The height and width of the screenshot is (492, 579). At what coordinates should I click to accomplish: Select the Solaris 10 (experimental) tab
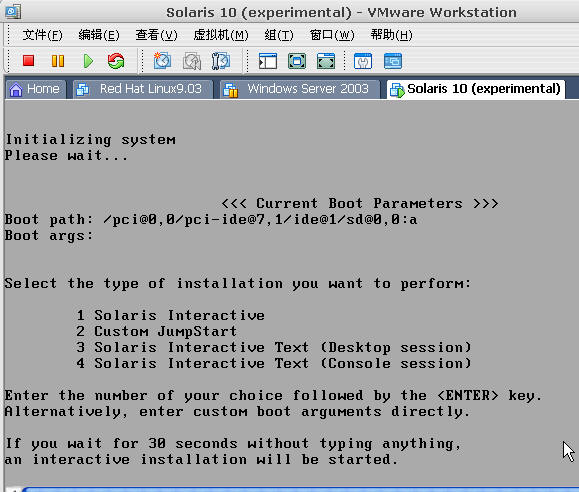point(476,89)
